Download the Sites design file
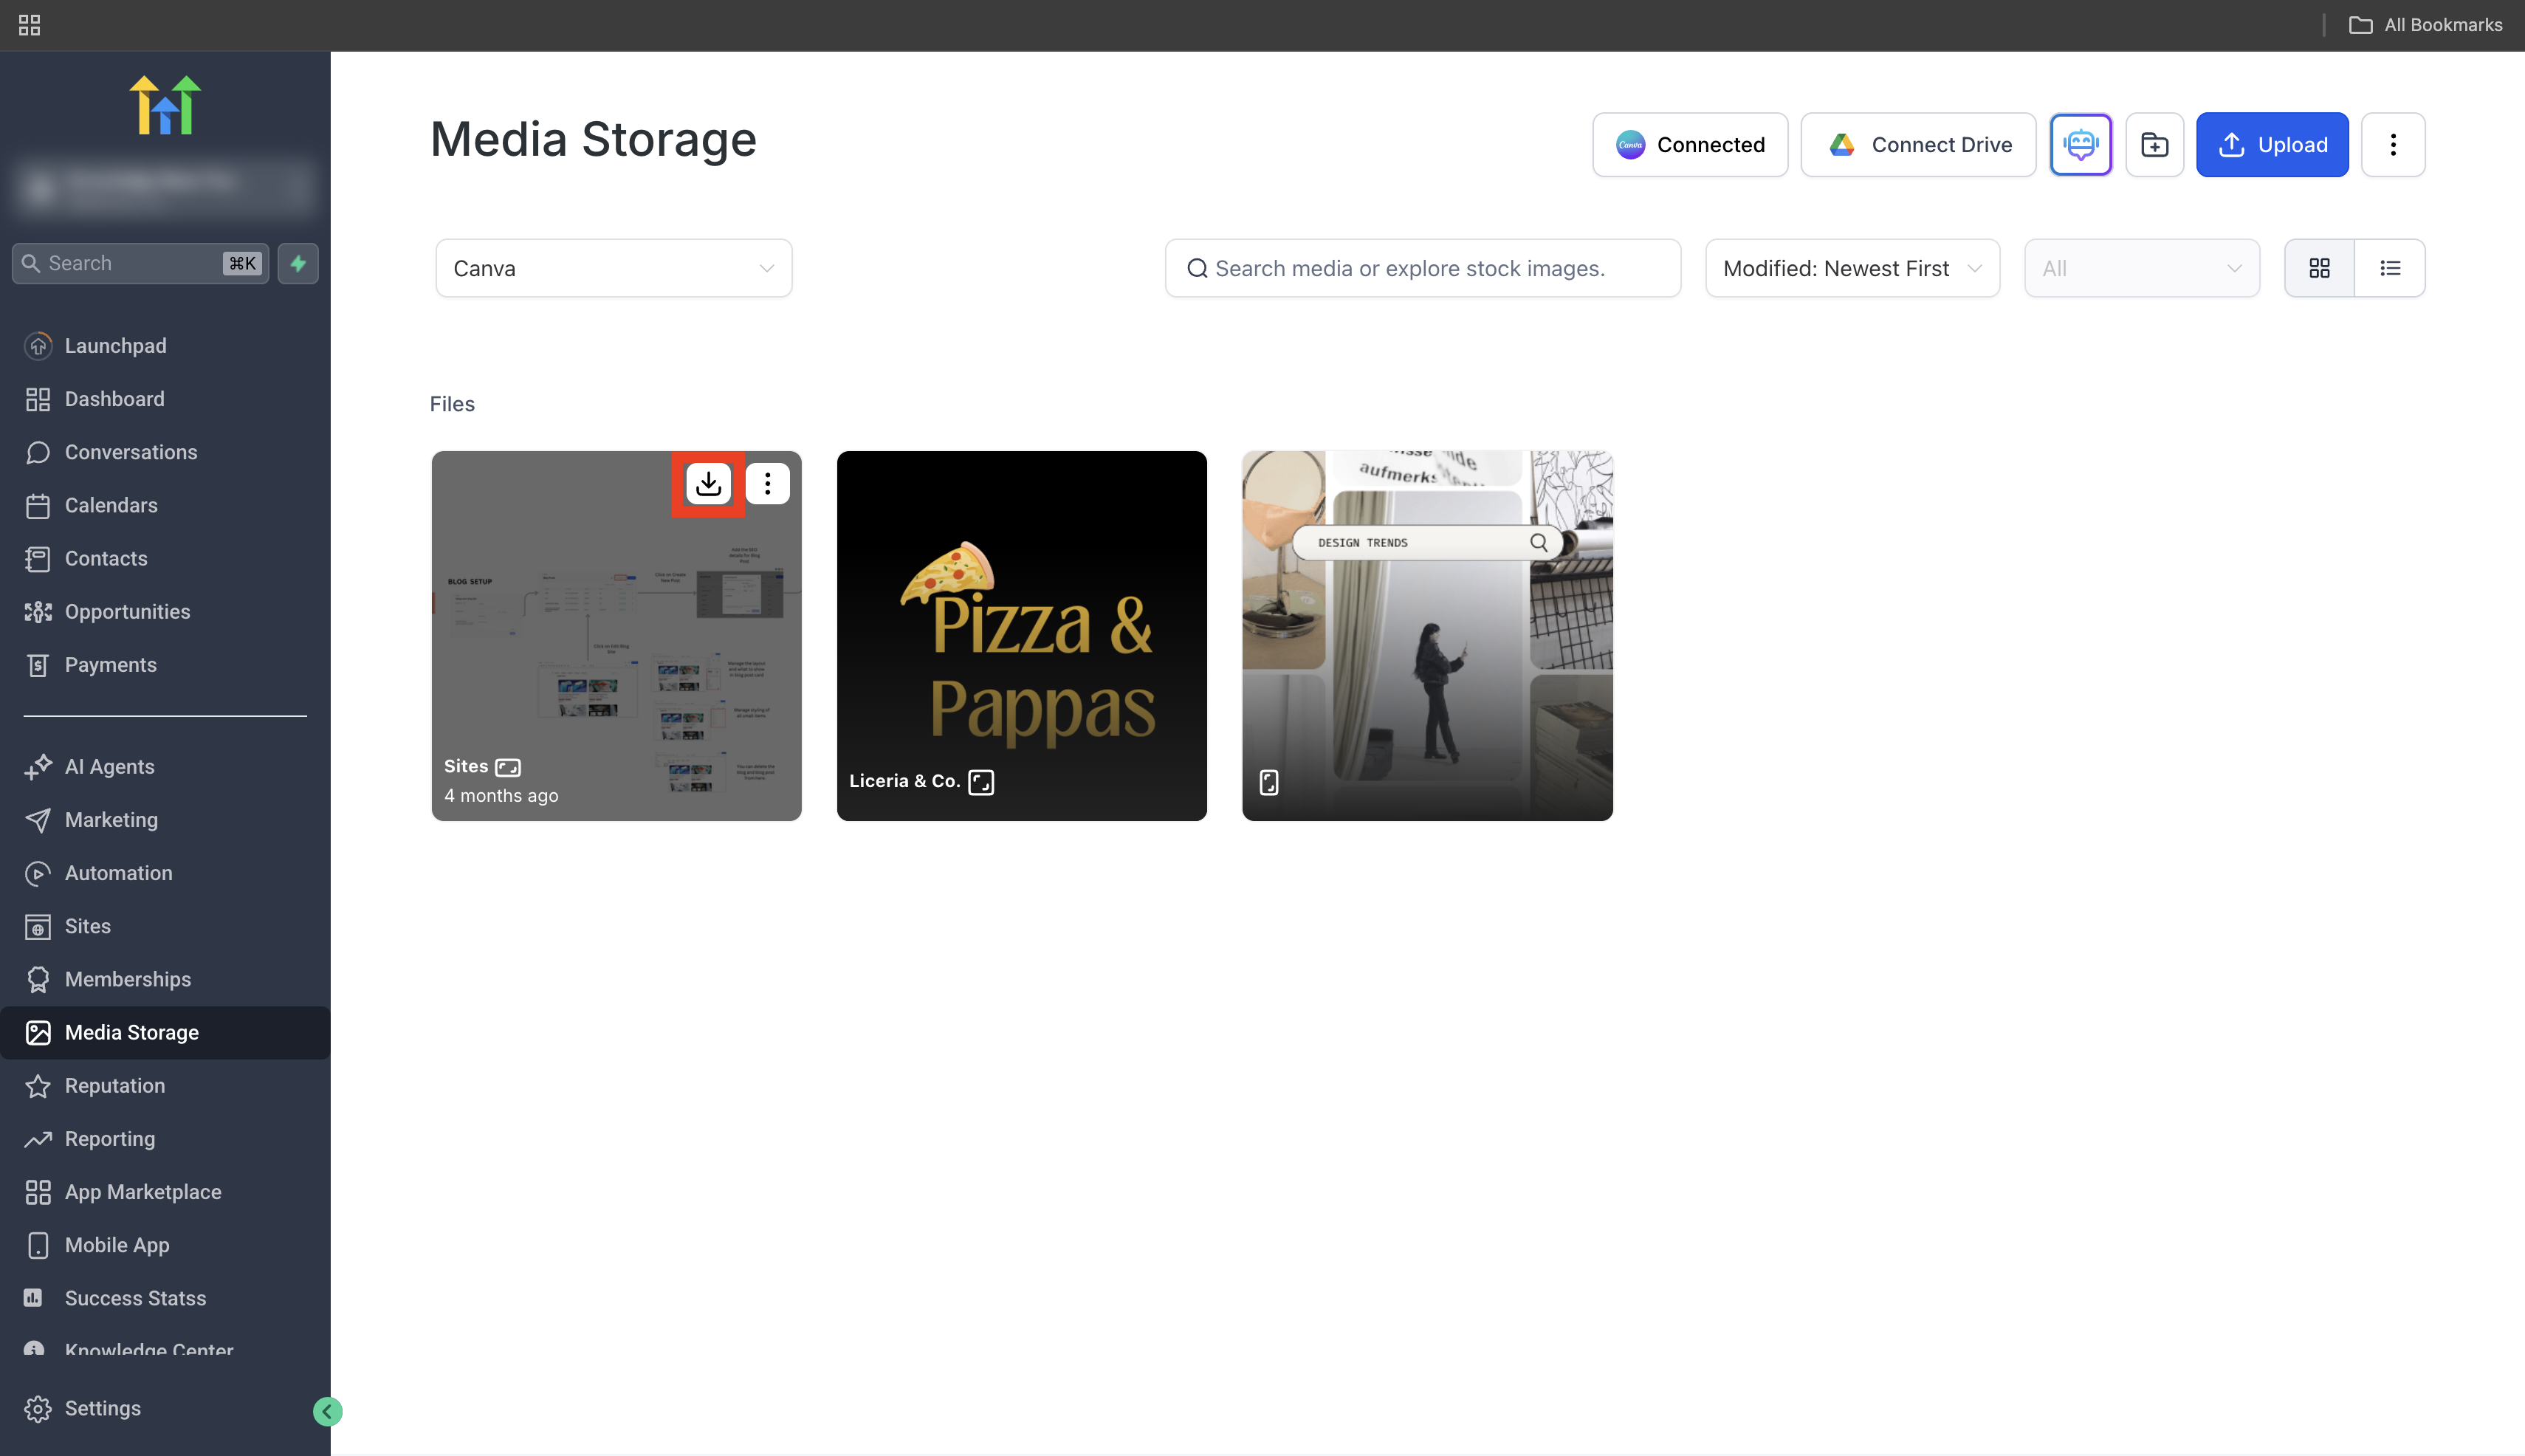 click(x=708, y=484)
